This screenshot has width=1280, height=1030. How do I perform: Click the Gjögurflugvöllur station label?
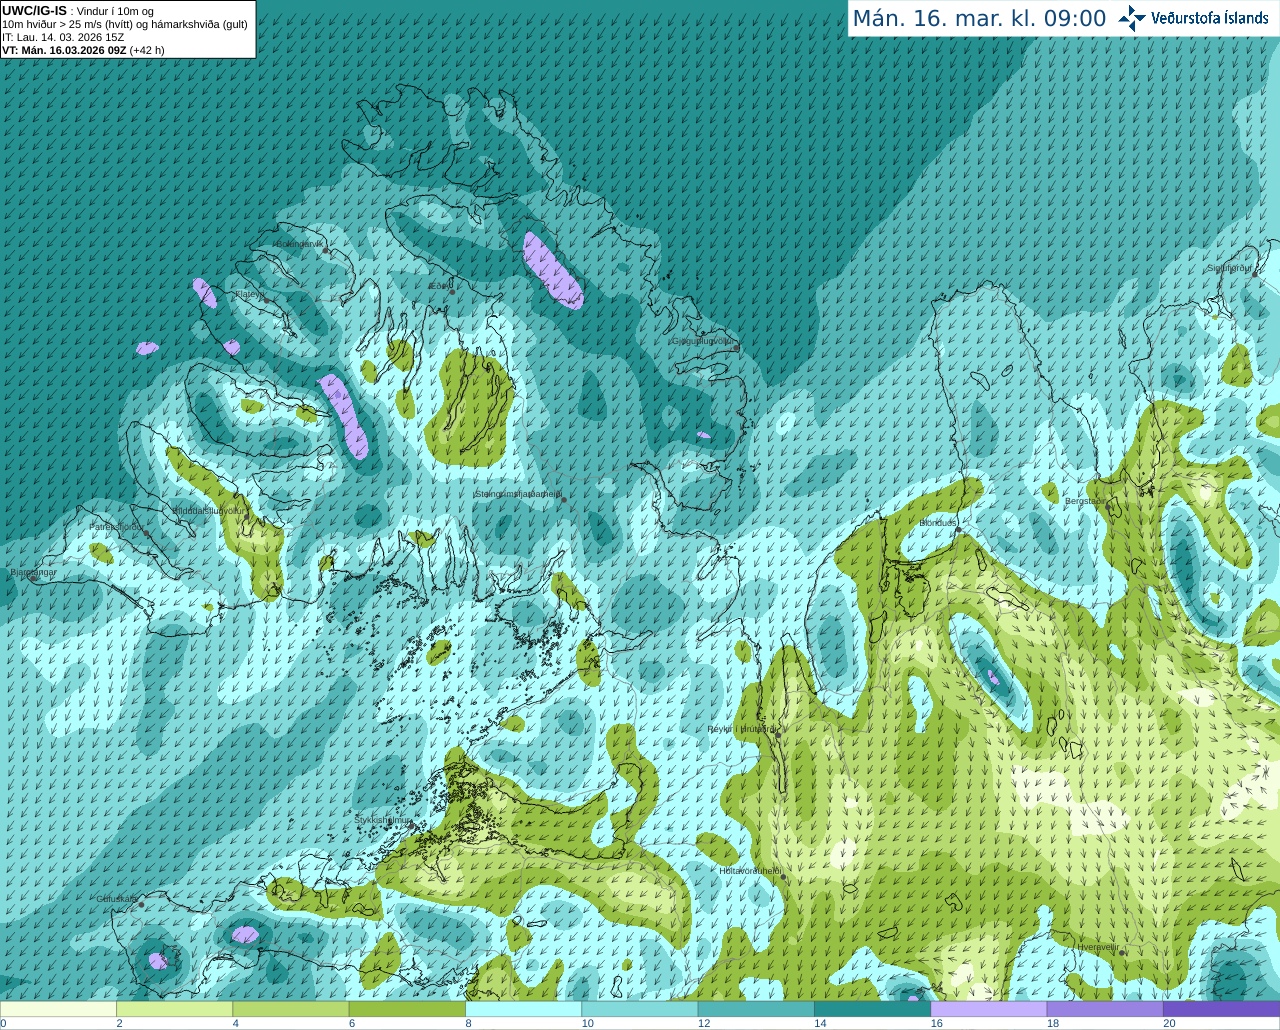click(703, 341)
